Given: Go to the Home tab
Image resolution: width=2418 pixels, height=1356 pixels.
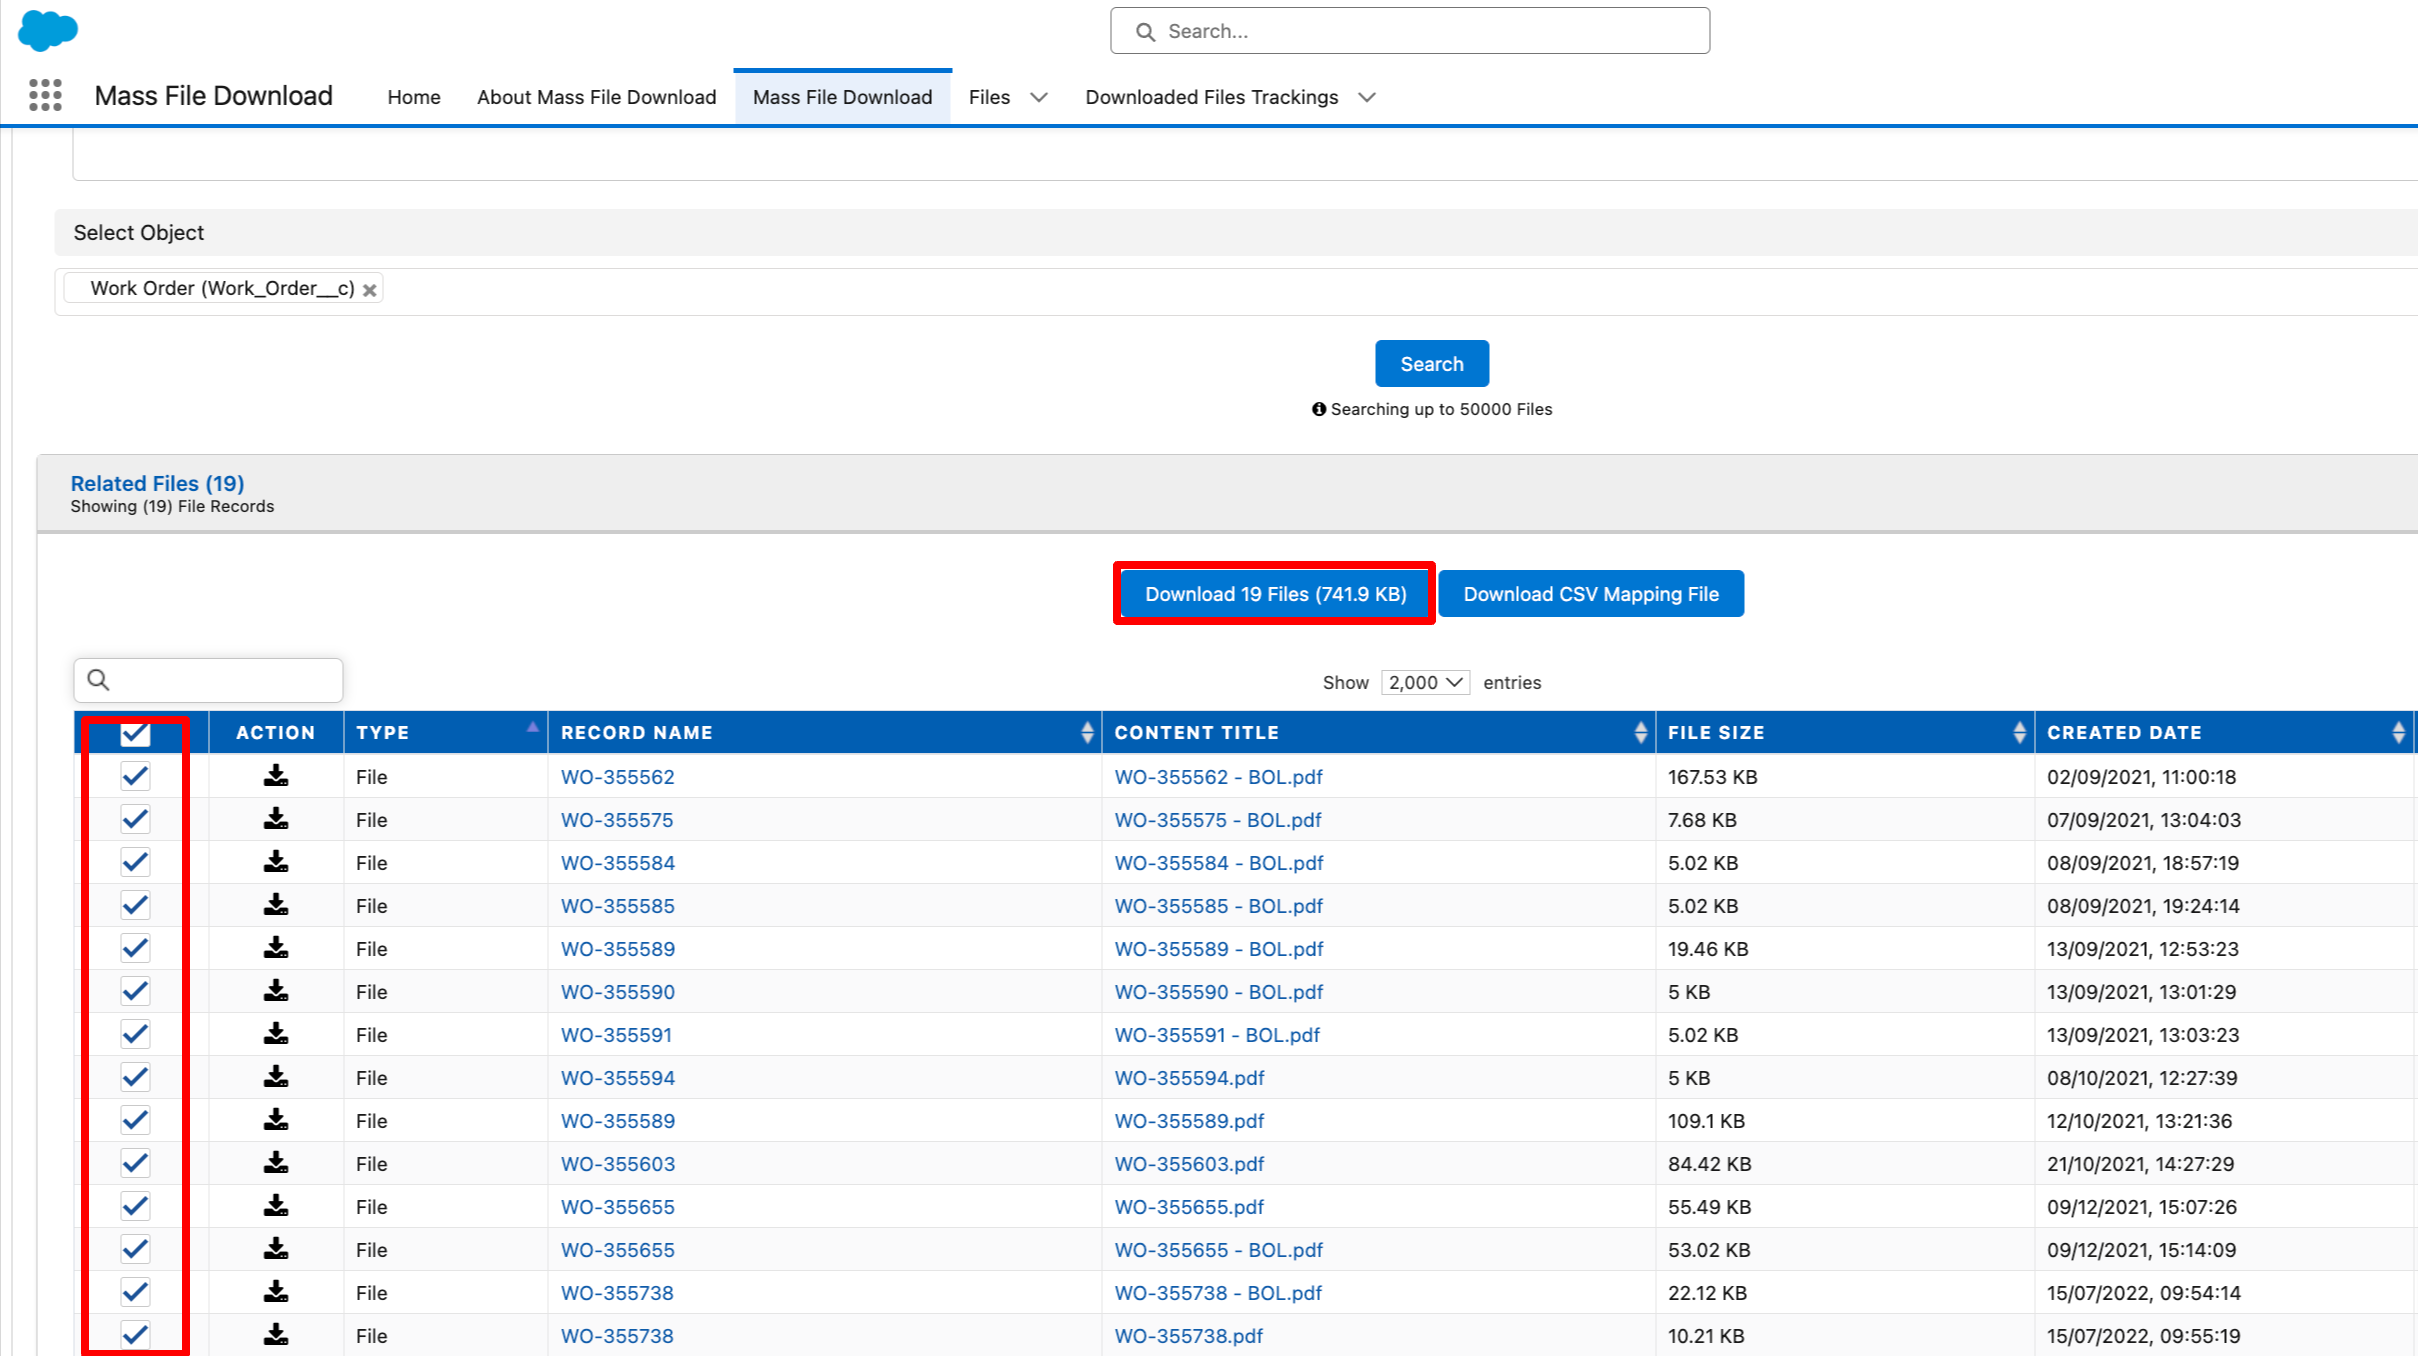Looking at the screenshot, I should tap(414, 97).
